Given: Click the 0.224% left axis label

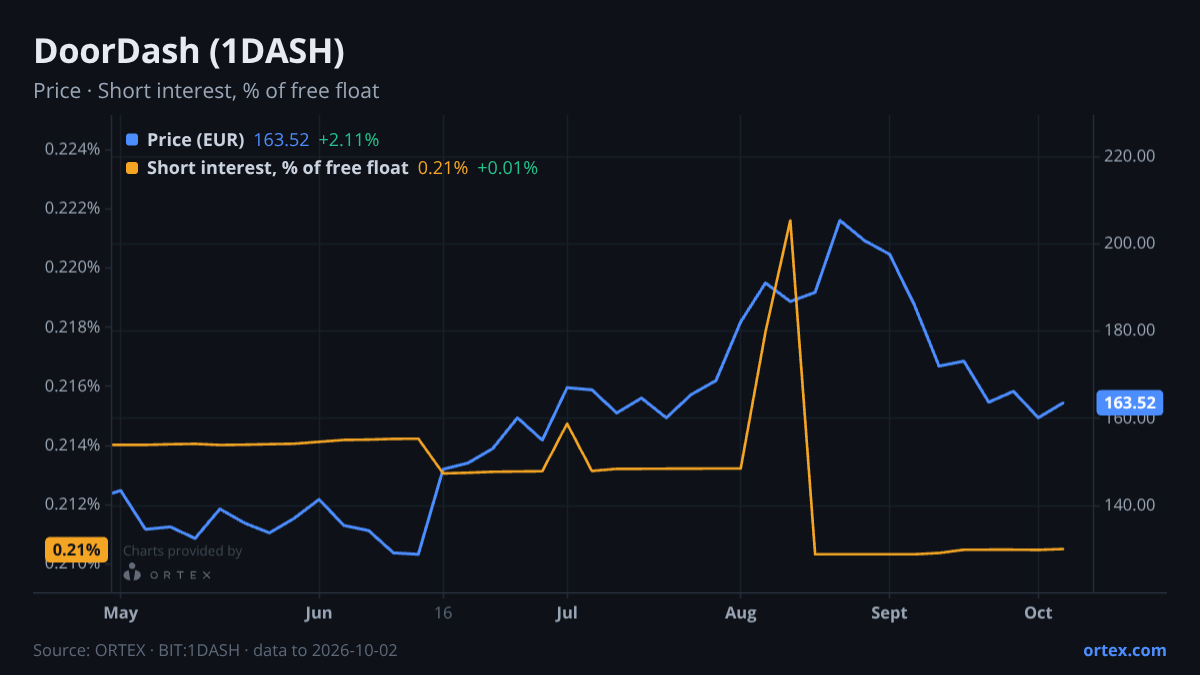Looking at the screenshot, I should click(x=73, y=150).
